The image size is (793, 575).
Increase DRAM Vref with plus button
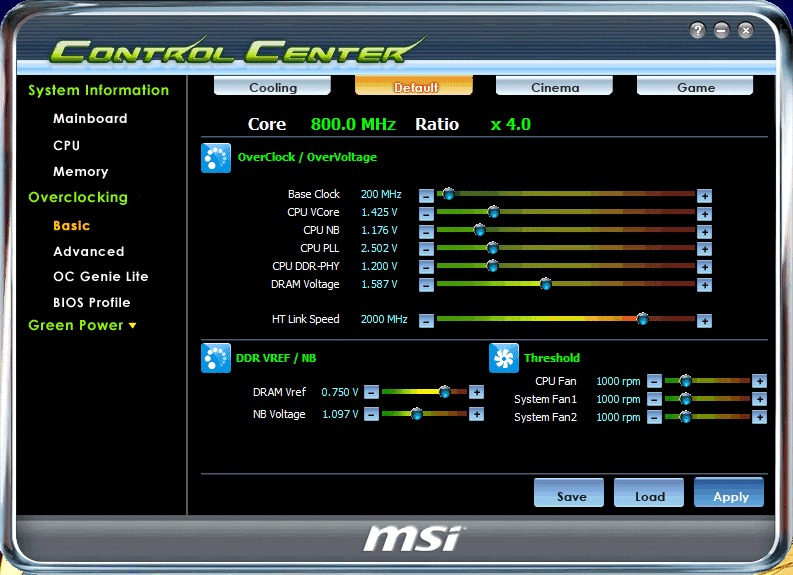pos(476,392)
